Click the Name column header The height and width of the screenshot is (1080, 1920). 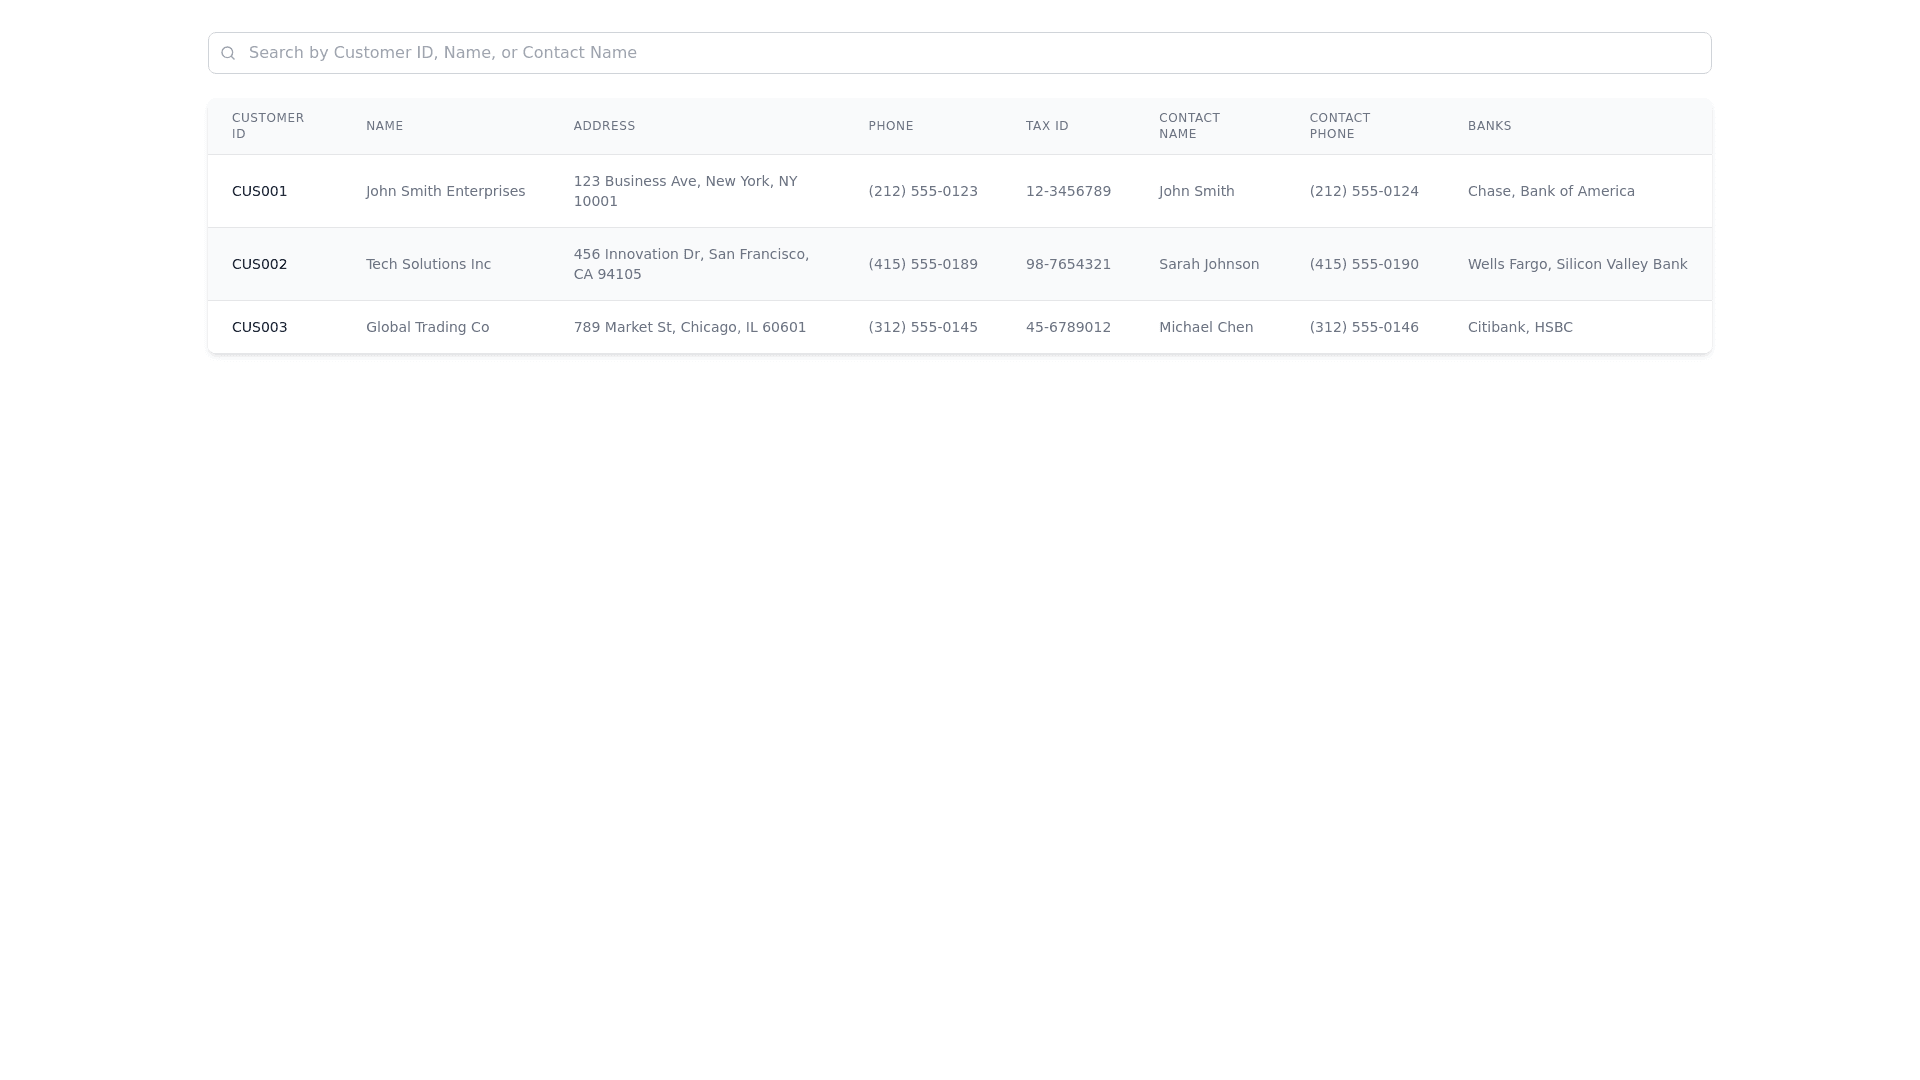[384, 126]
